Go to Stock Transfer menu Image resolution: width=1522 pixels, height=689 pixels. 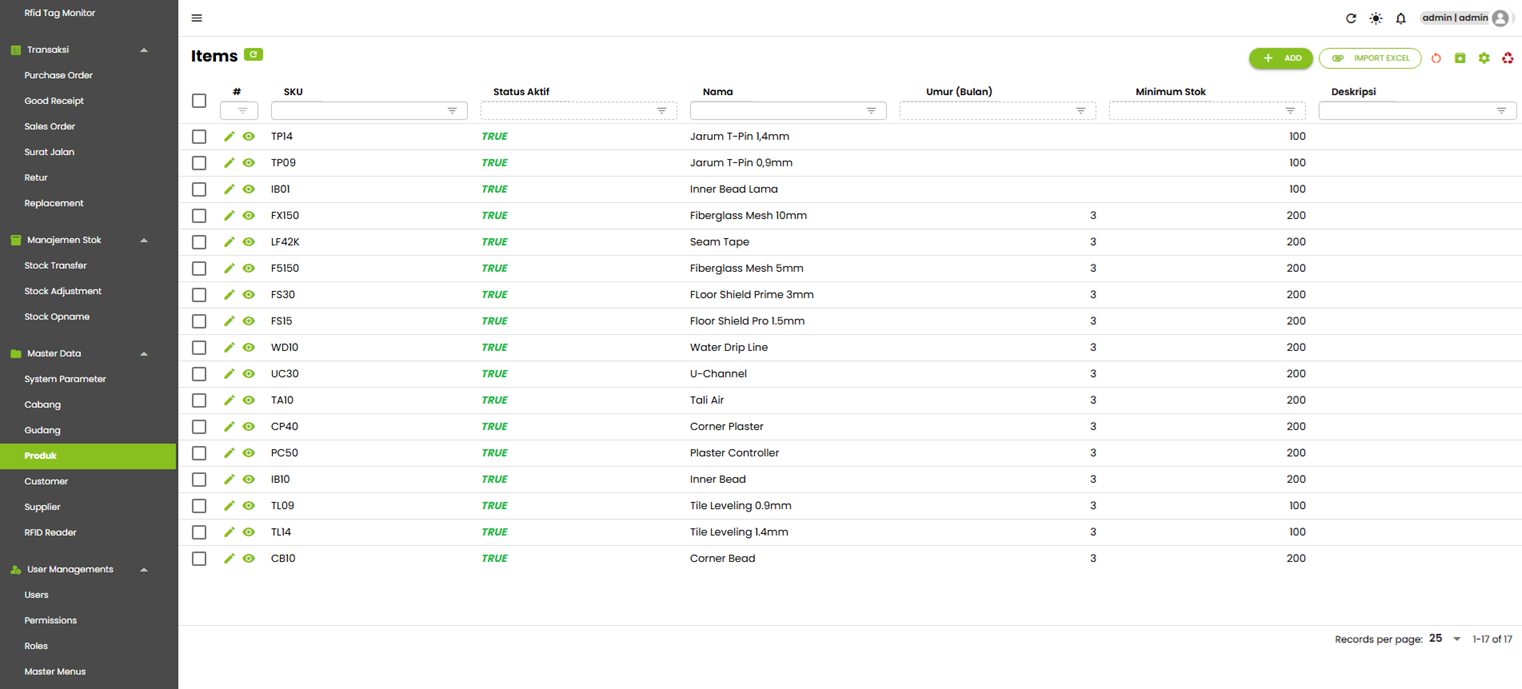55,266
